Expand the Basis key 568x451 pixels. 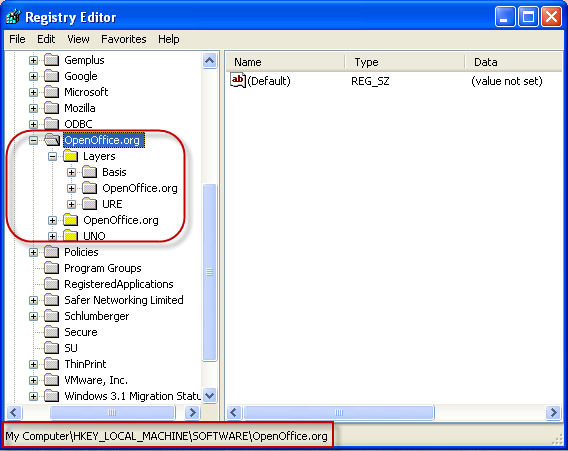coord(71,172)
